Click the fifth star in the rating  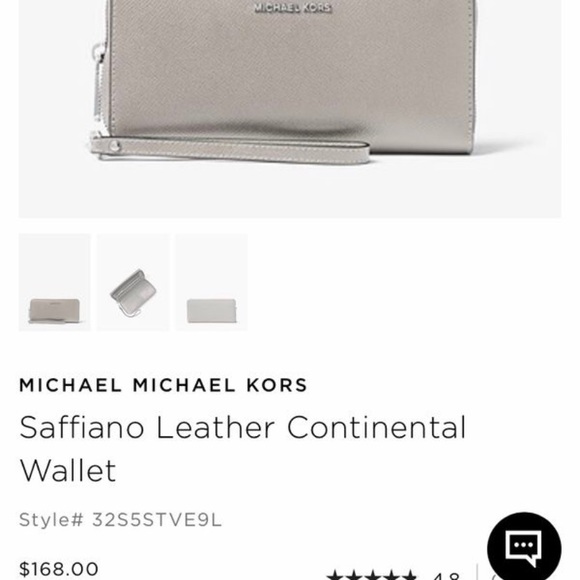408,576
